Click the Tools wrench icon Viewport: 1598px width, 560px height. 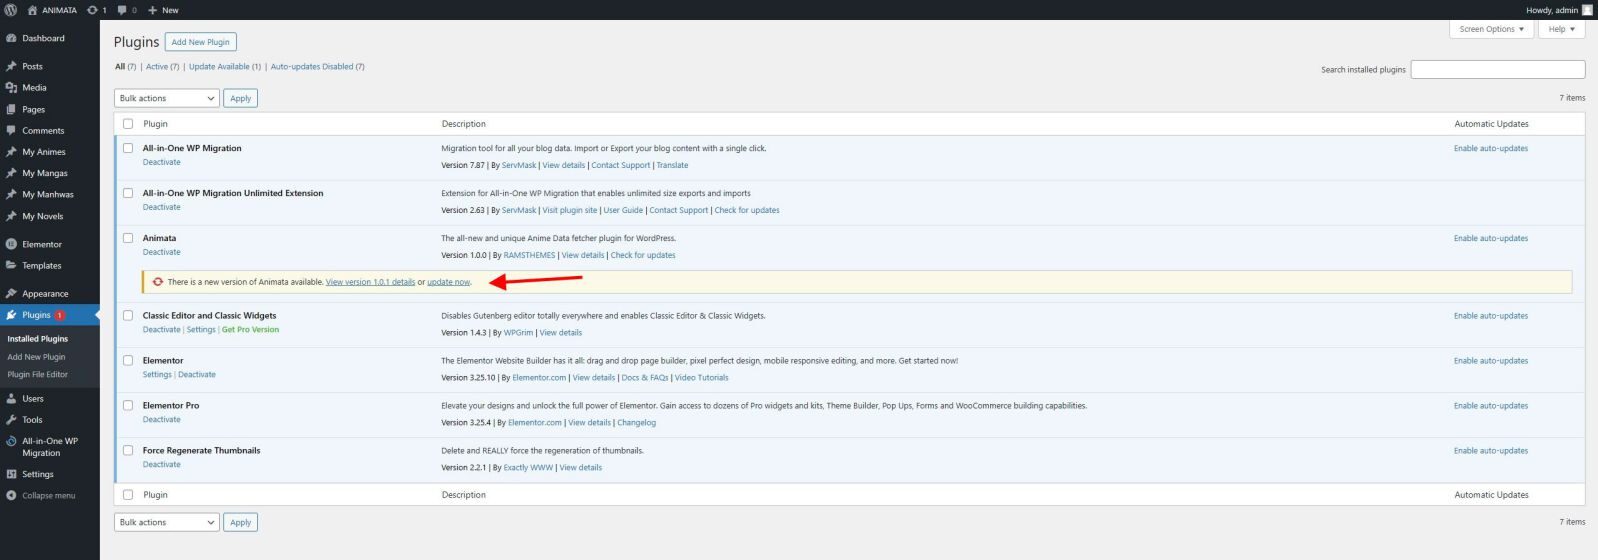click(x=11, y=420)
